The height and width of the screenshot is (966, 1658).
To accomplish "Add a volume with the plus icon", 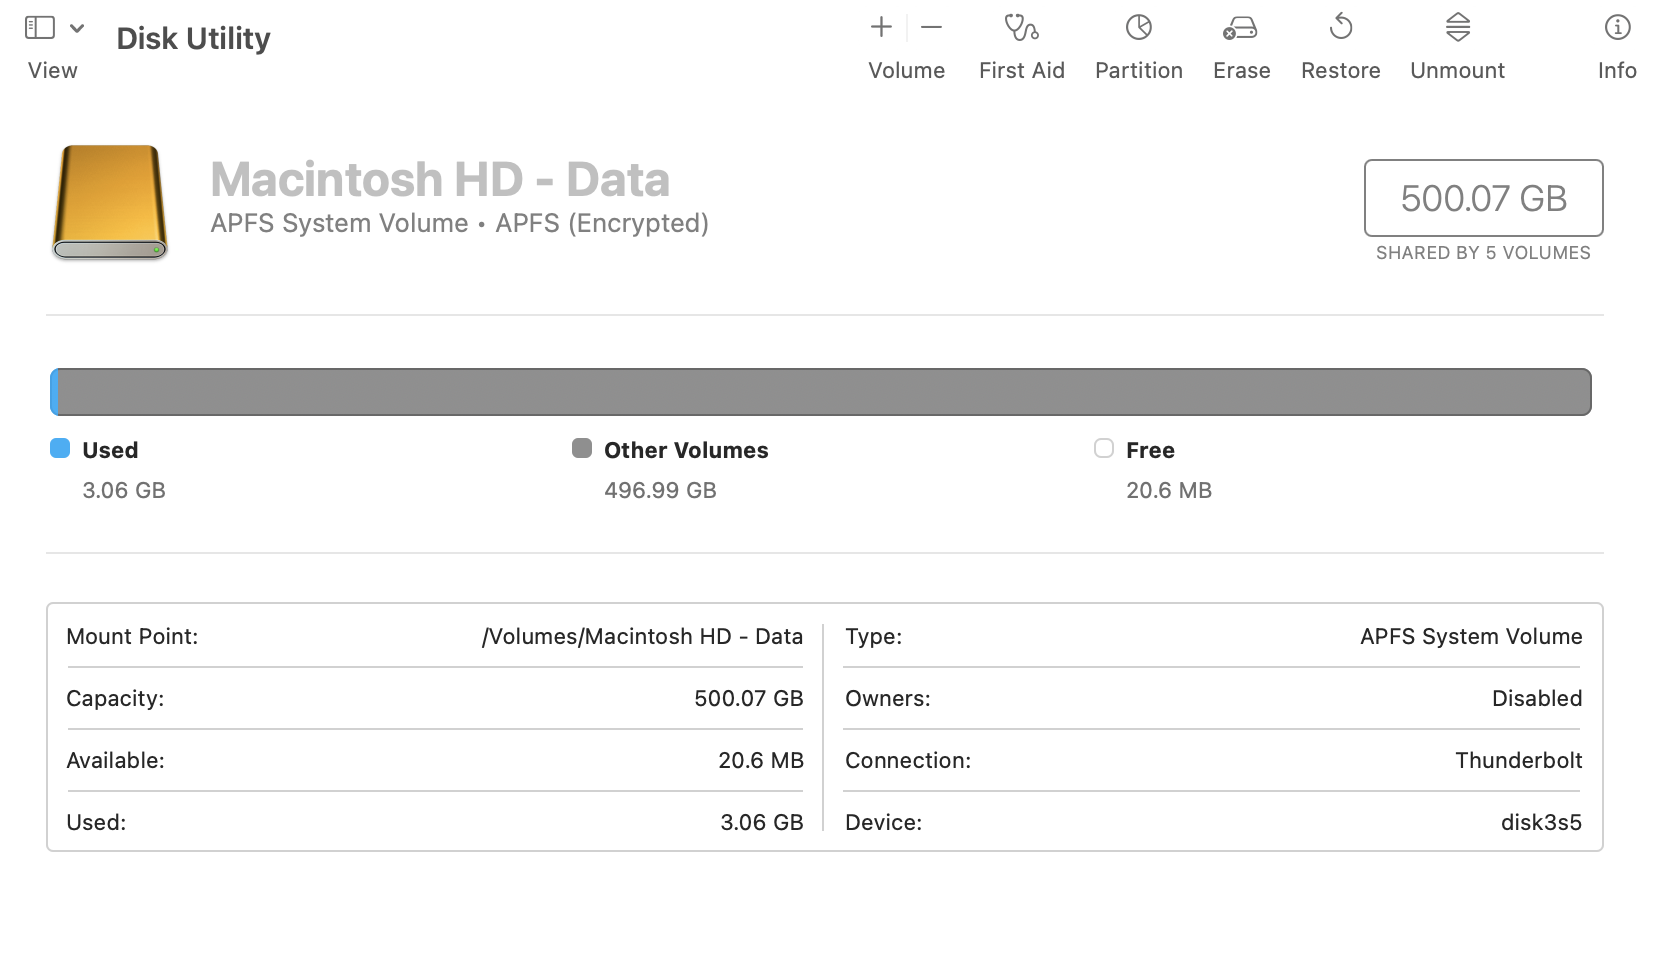I will (x=881, y=27).
